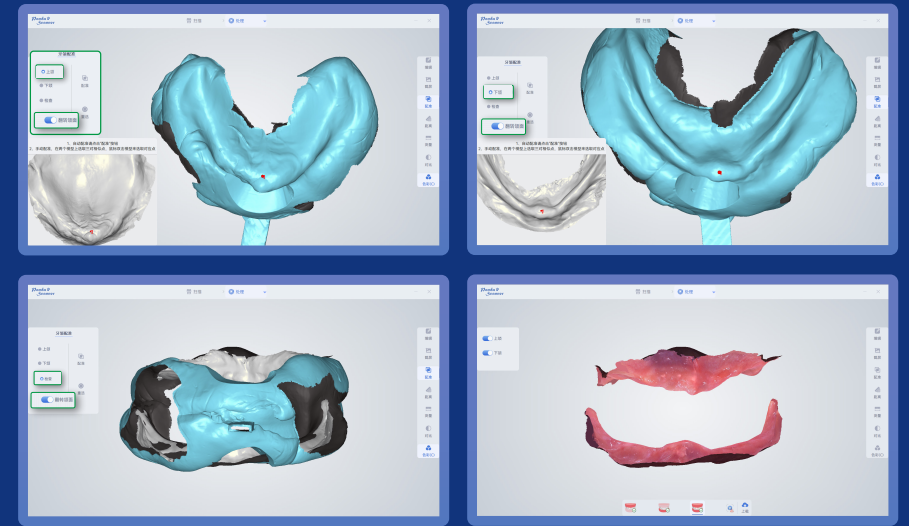Click first jaw icon in bottom-right window's bottom bar
909x526 pixels.
tap(630, 508)
